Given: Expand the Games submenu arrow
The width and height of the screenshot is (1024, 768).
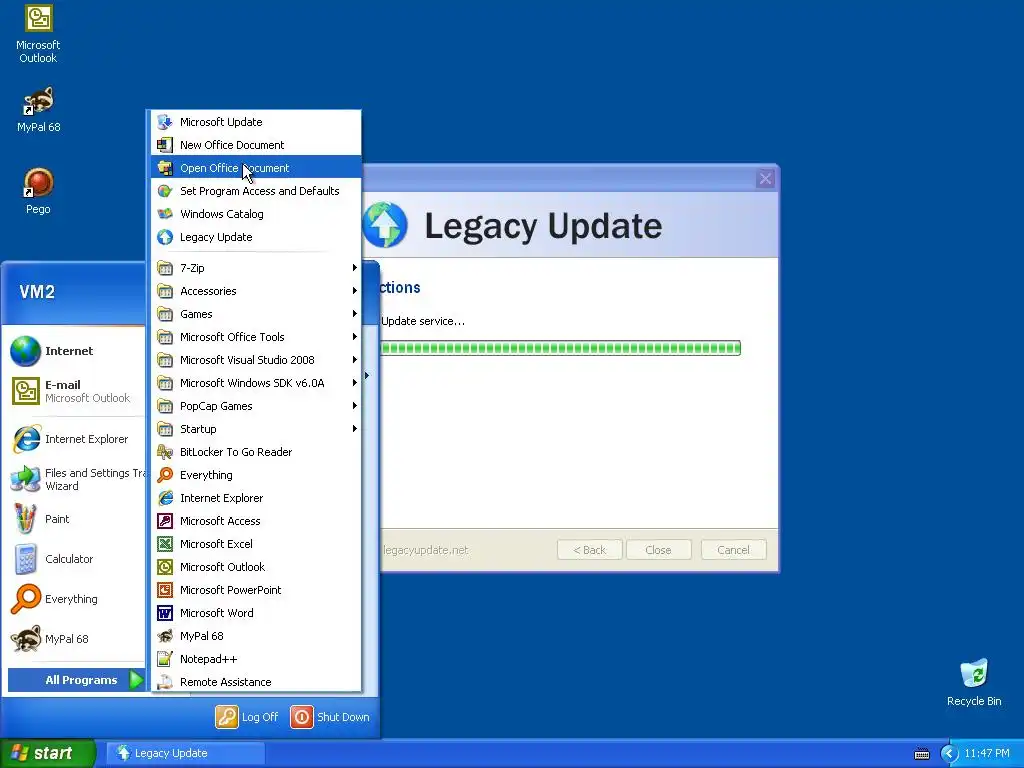Looking at the screenshot, I should pos(355,313).
